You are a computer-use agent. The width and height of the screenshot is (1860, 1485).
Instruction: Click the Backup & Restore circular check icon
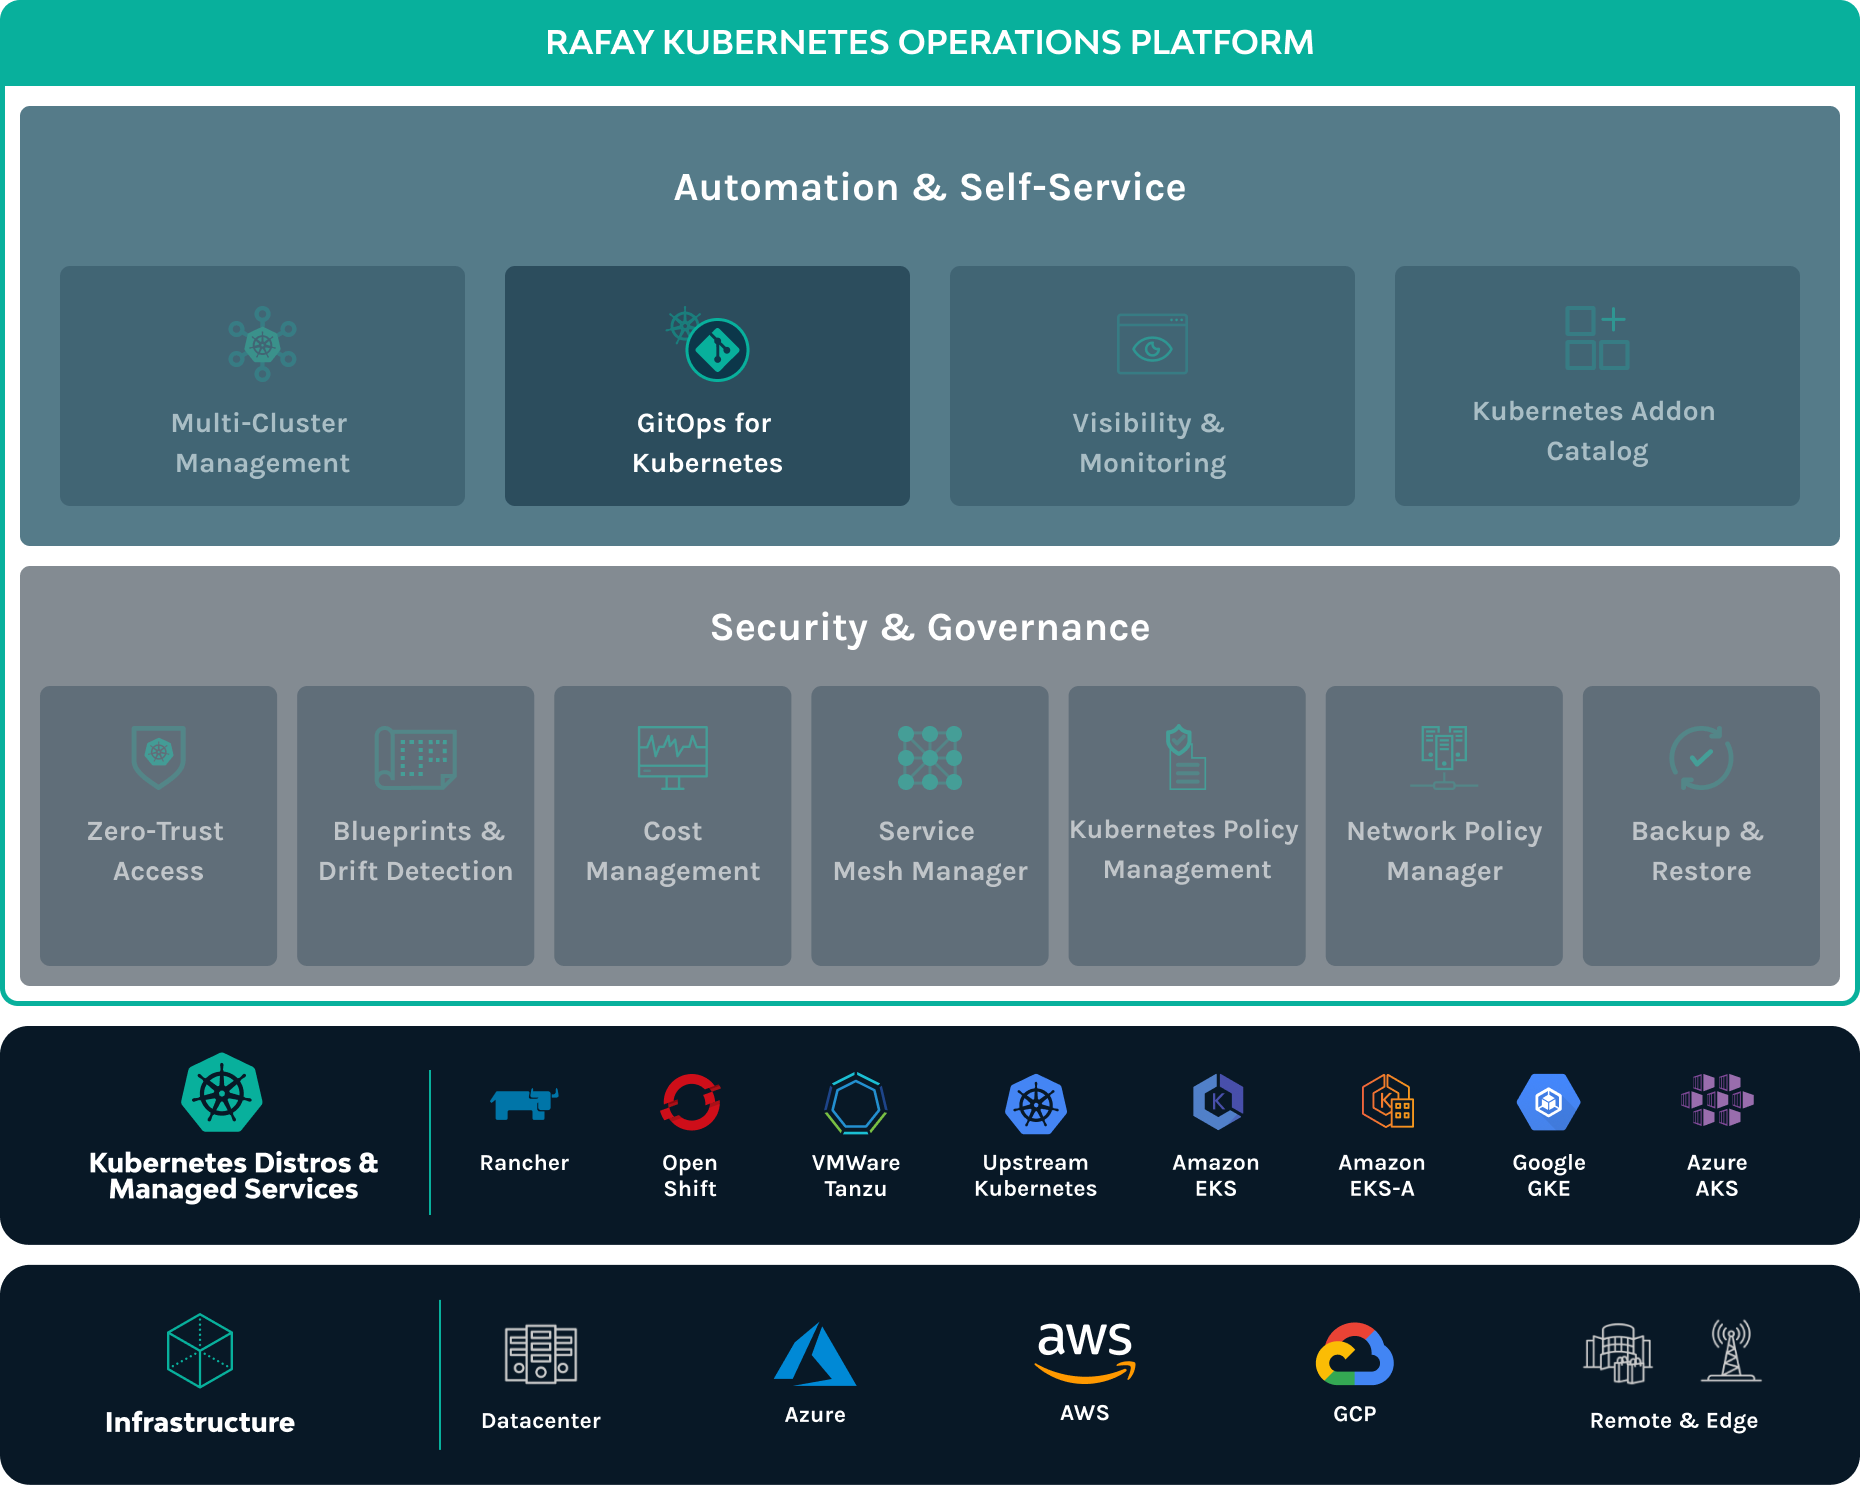(x=1701, y=757)
